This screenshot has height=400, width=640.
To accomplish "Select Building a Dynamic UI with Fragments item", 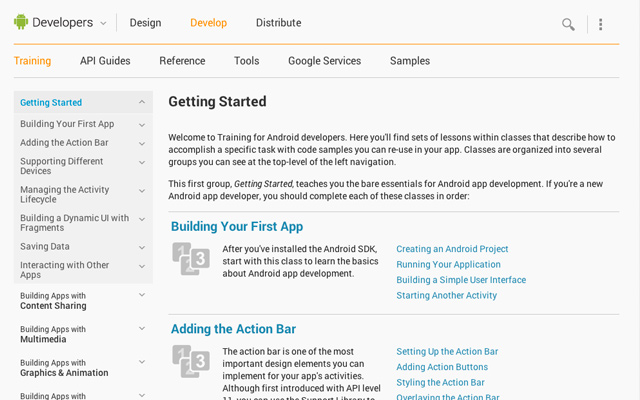I will (75, 223).
